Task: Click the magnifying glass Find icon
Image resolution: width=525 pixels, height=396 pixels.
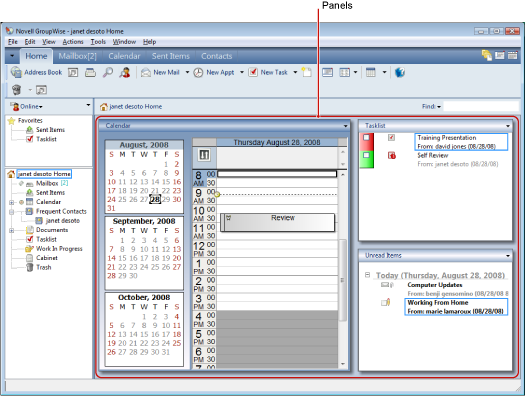Action: tap(107, 72)
